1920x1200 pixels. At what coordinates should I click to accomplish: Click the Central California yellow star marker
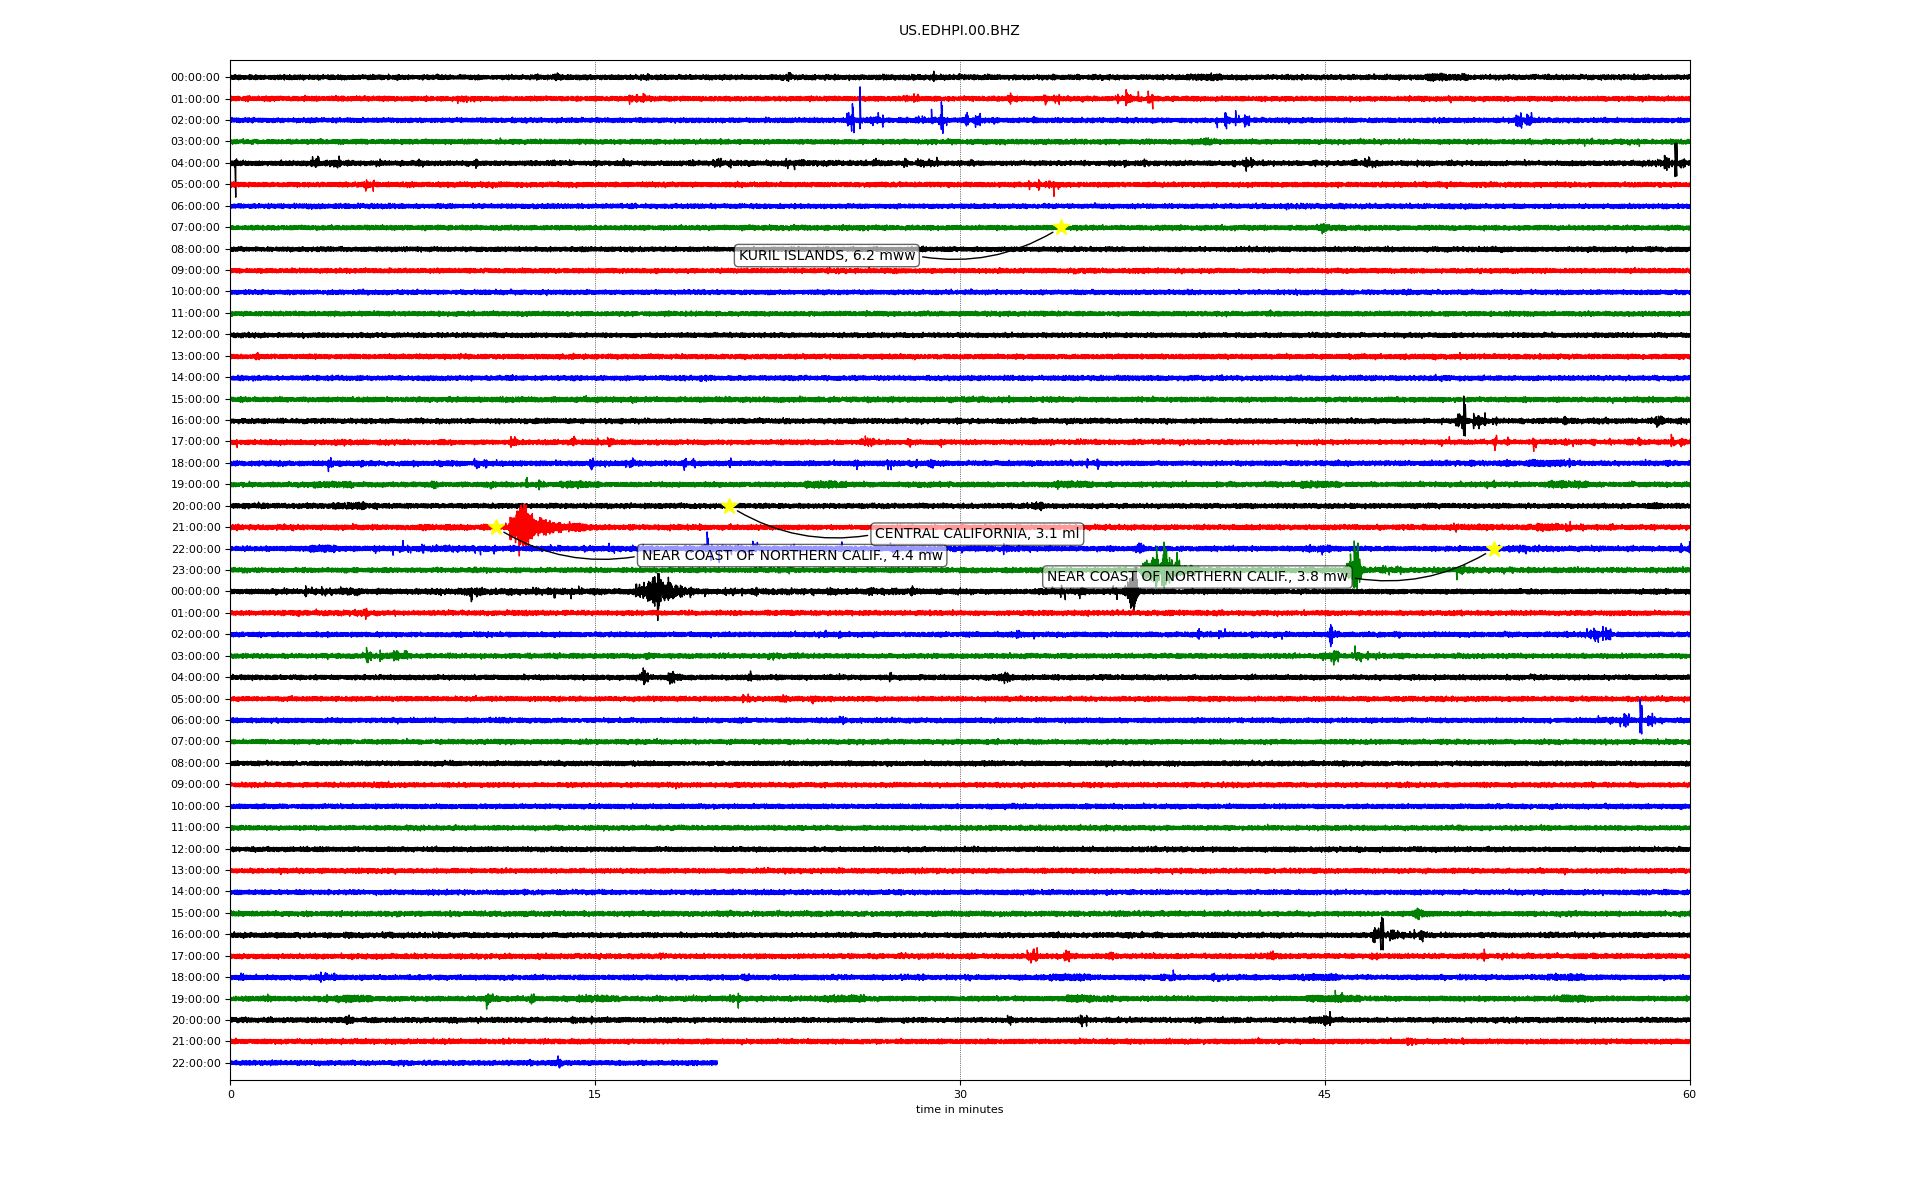tap(729, 506)
